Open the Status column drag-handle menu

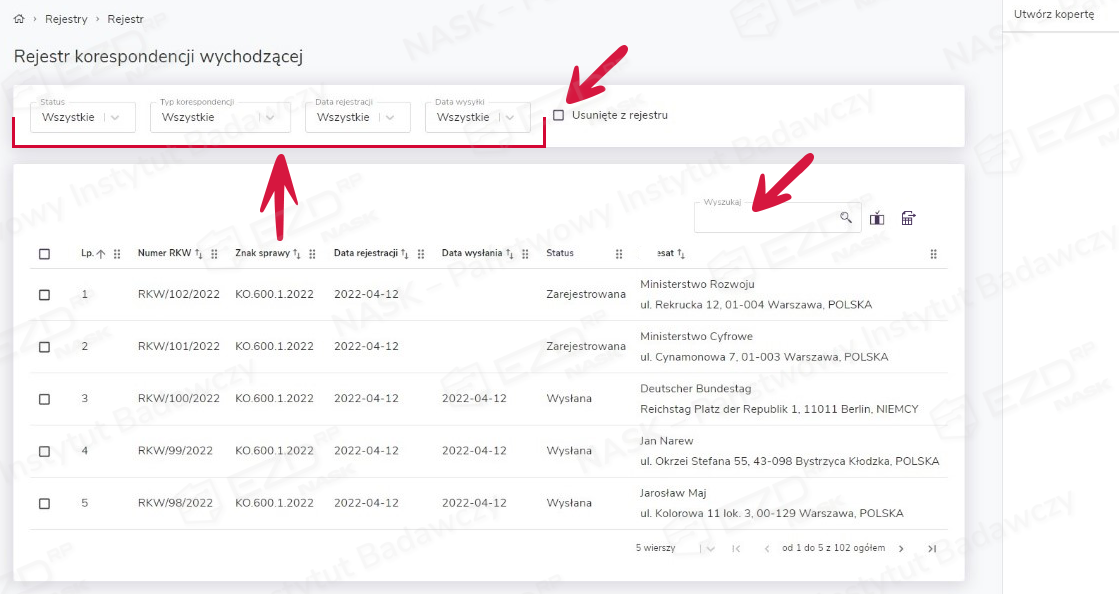tap(619, 254)
